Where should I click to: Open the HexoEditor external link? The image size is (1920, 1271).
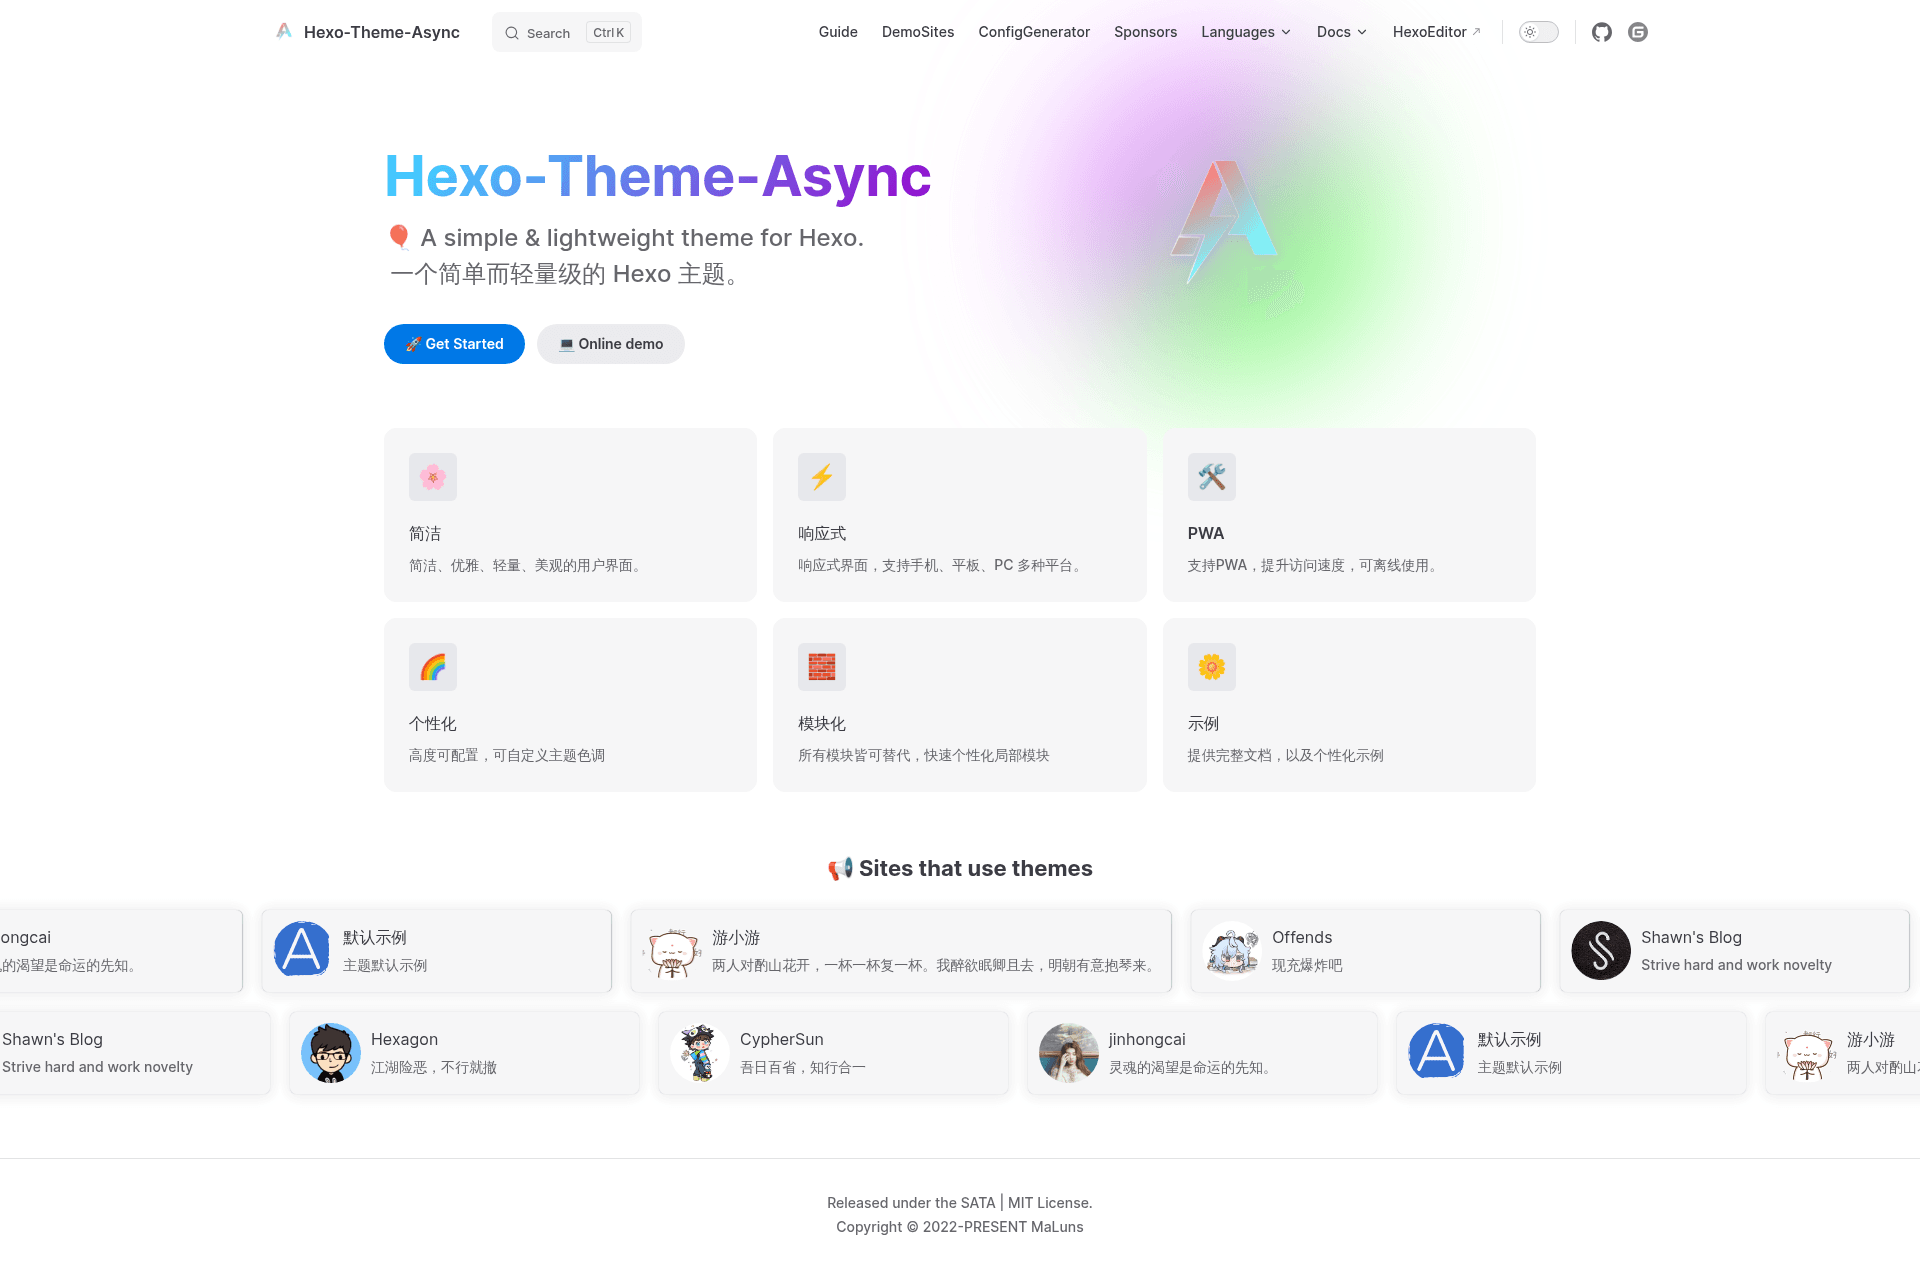1437,32
